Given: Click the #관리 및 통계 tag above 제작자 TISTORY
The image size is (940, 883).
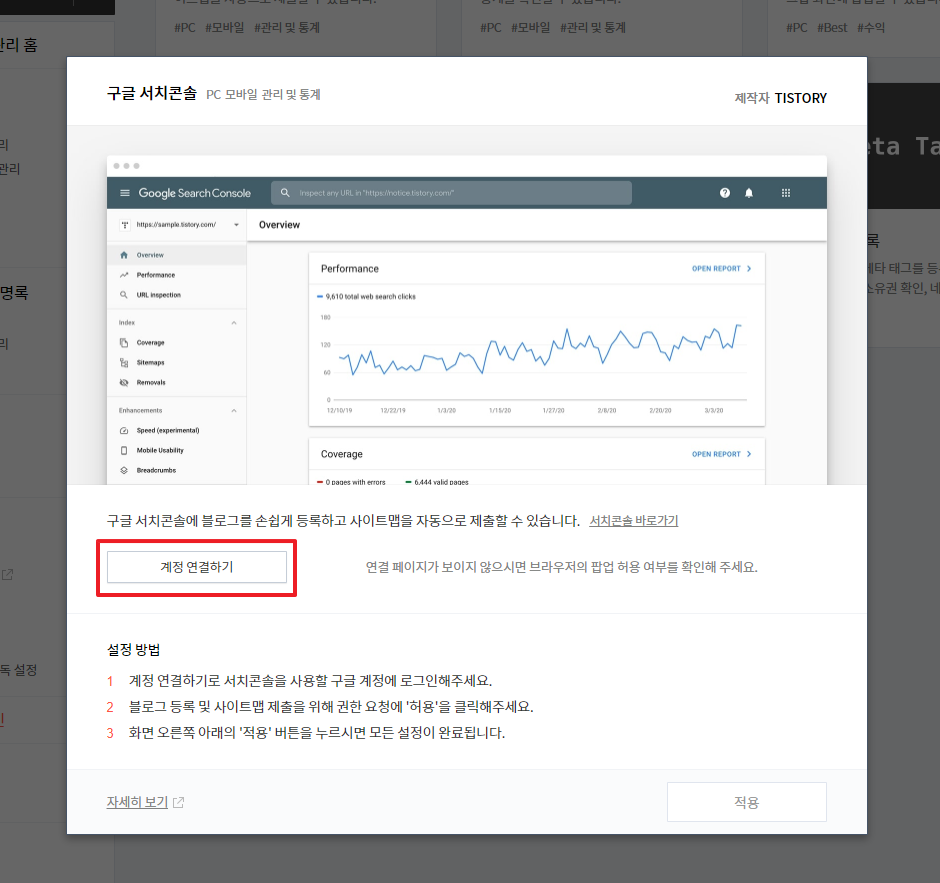Looking at the screenshot, I should coord(593,28).
